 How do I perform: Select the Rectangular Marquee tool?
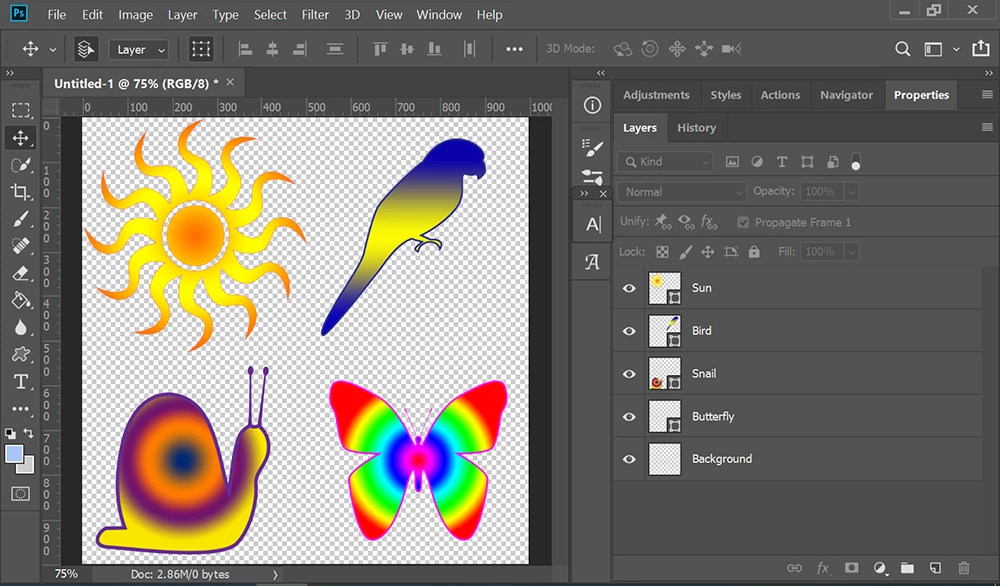coord(20,110)
